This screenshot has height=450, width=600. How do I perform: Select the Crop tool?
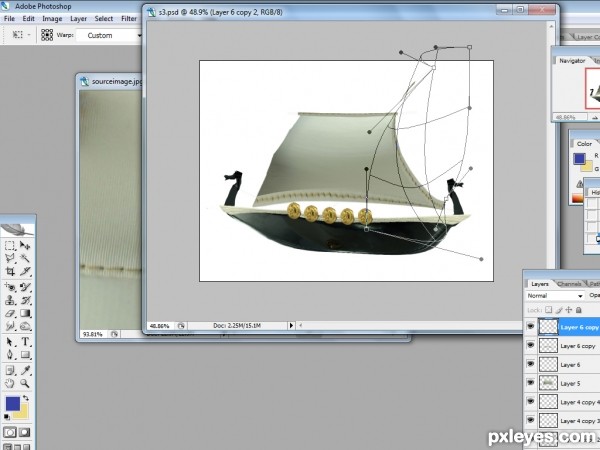click(x=10, y=271)
